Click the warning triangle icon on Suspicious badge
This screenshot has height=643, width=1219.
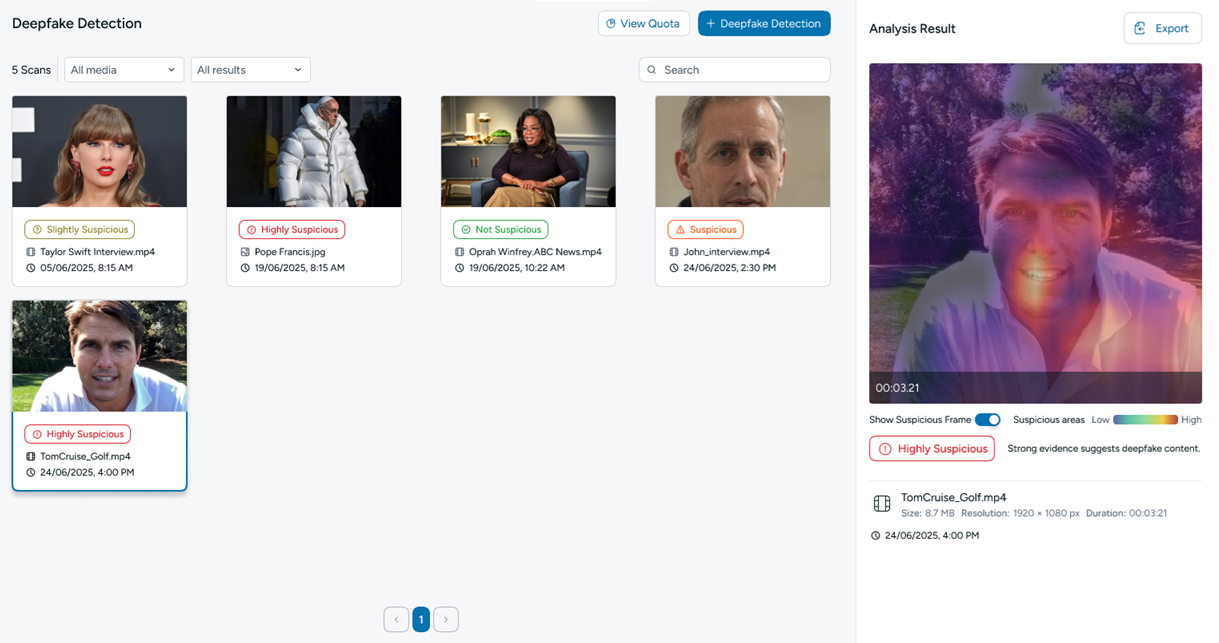(x=680, y=230)
